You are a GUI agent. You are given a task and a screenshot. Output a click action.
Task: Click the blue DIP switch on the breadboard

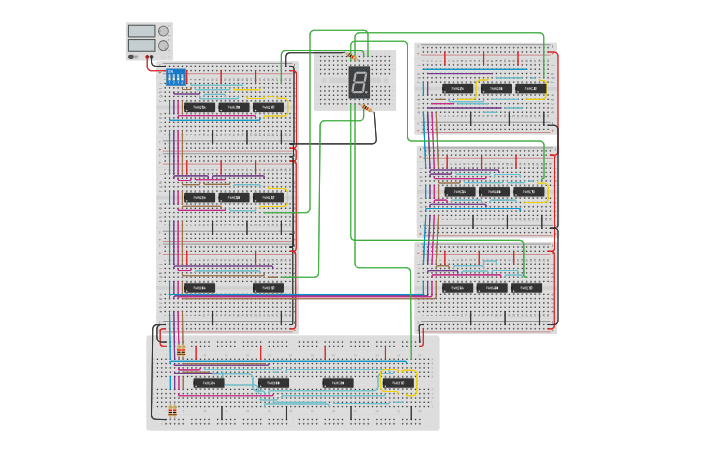[176, 76]
